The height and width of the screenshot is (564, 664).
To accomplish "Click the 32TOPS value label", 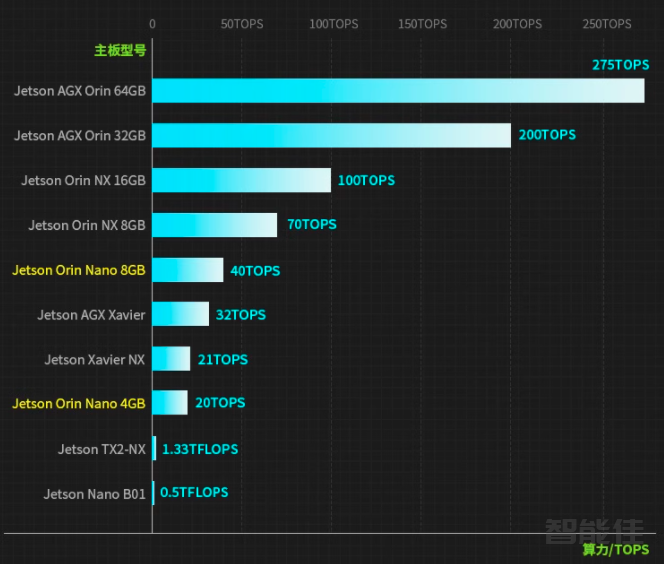I will [x=241, y=315].
